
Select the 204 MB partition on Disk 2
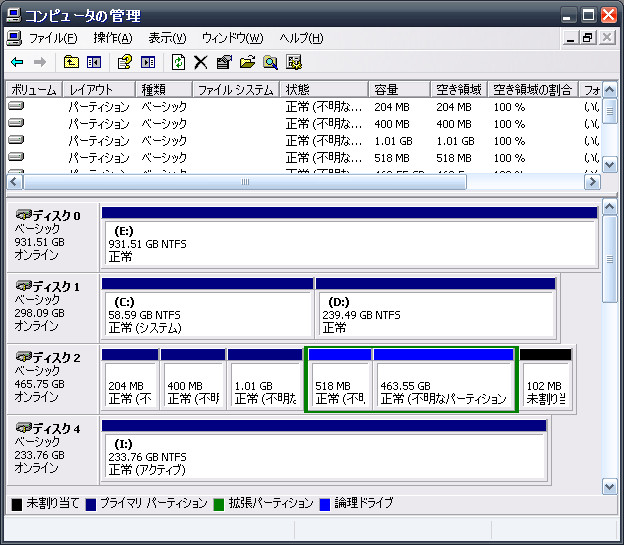130,379
